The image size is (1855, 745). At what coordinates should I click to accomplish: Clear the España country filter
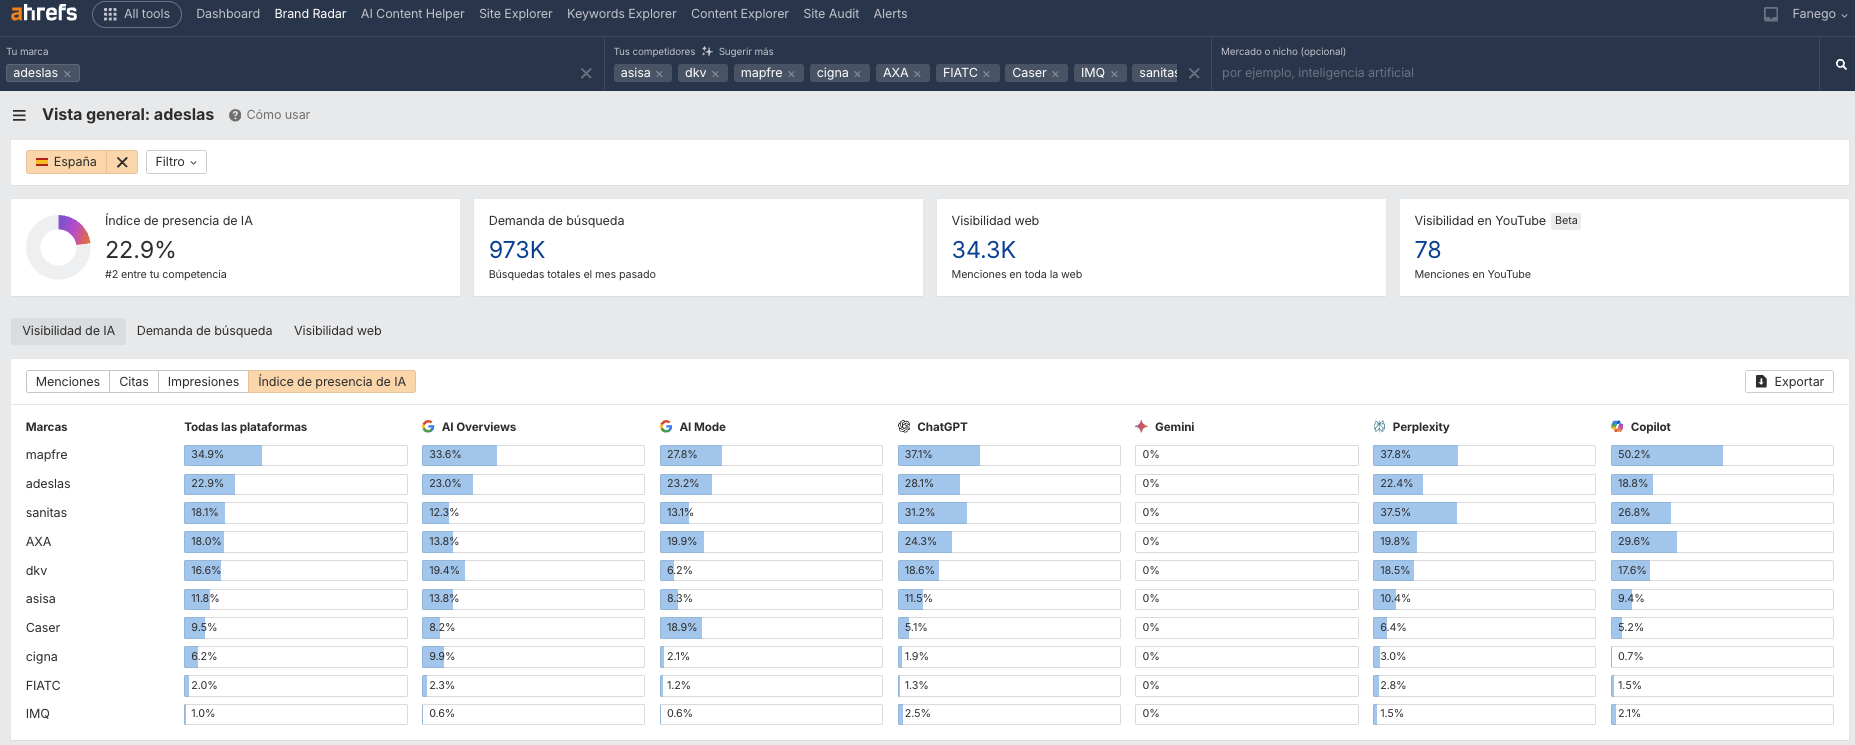click(x=122, y=162)
